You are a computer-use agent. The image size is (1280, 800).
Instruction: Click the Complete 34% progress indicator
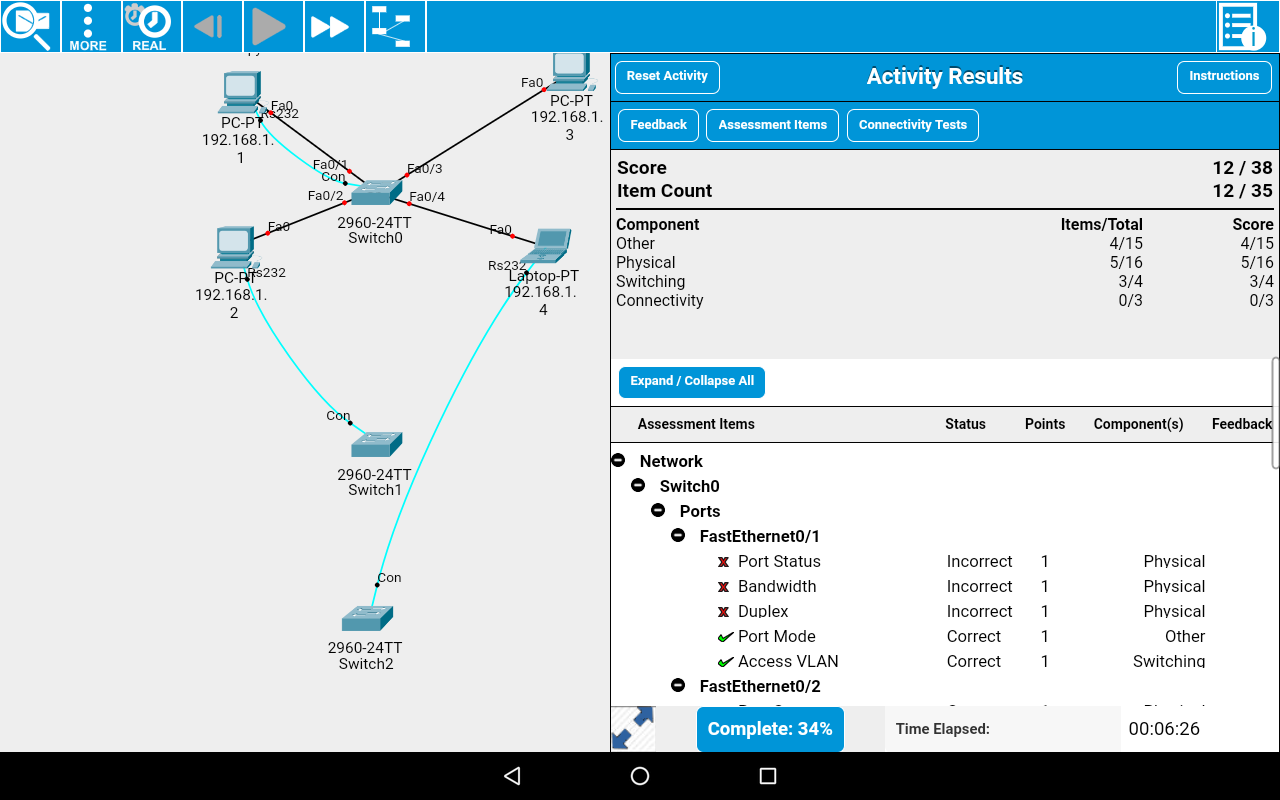click(x=769, y=729)
